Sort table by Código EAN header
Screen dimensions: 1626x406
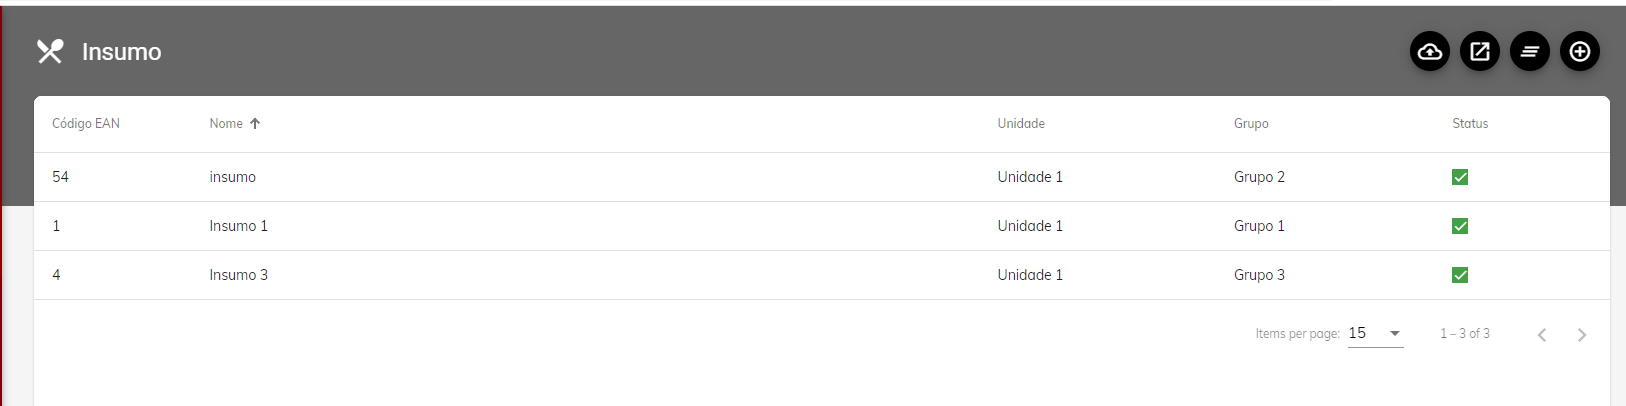86,124
